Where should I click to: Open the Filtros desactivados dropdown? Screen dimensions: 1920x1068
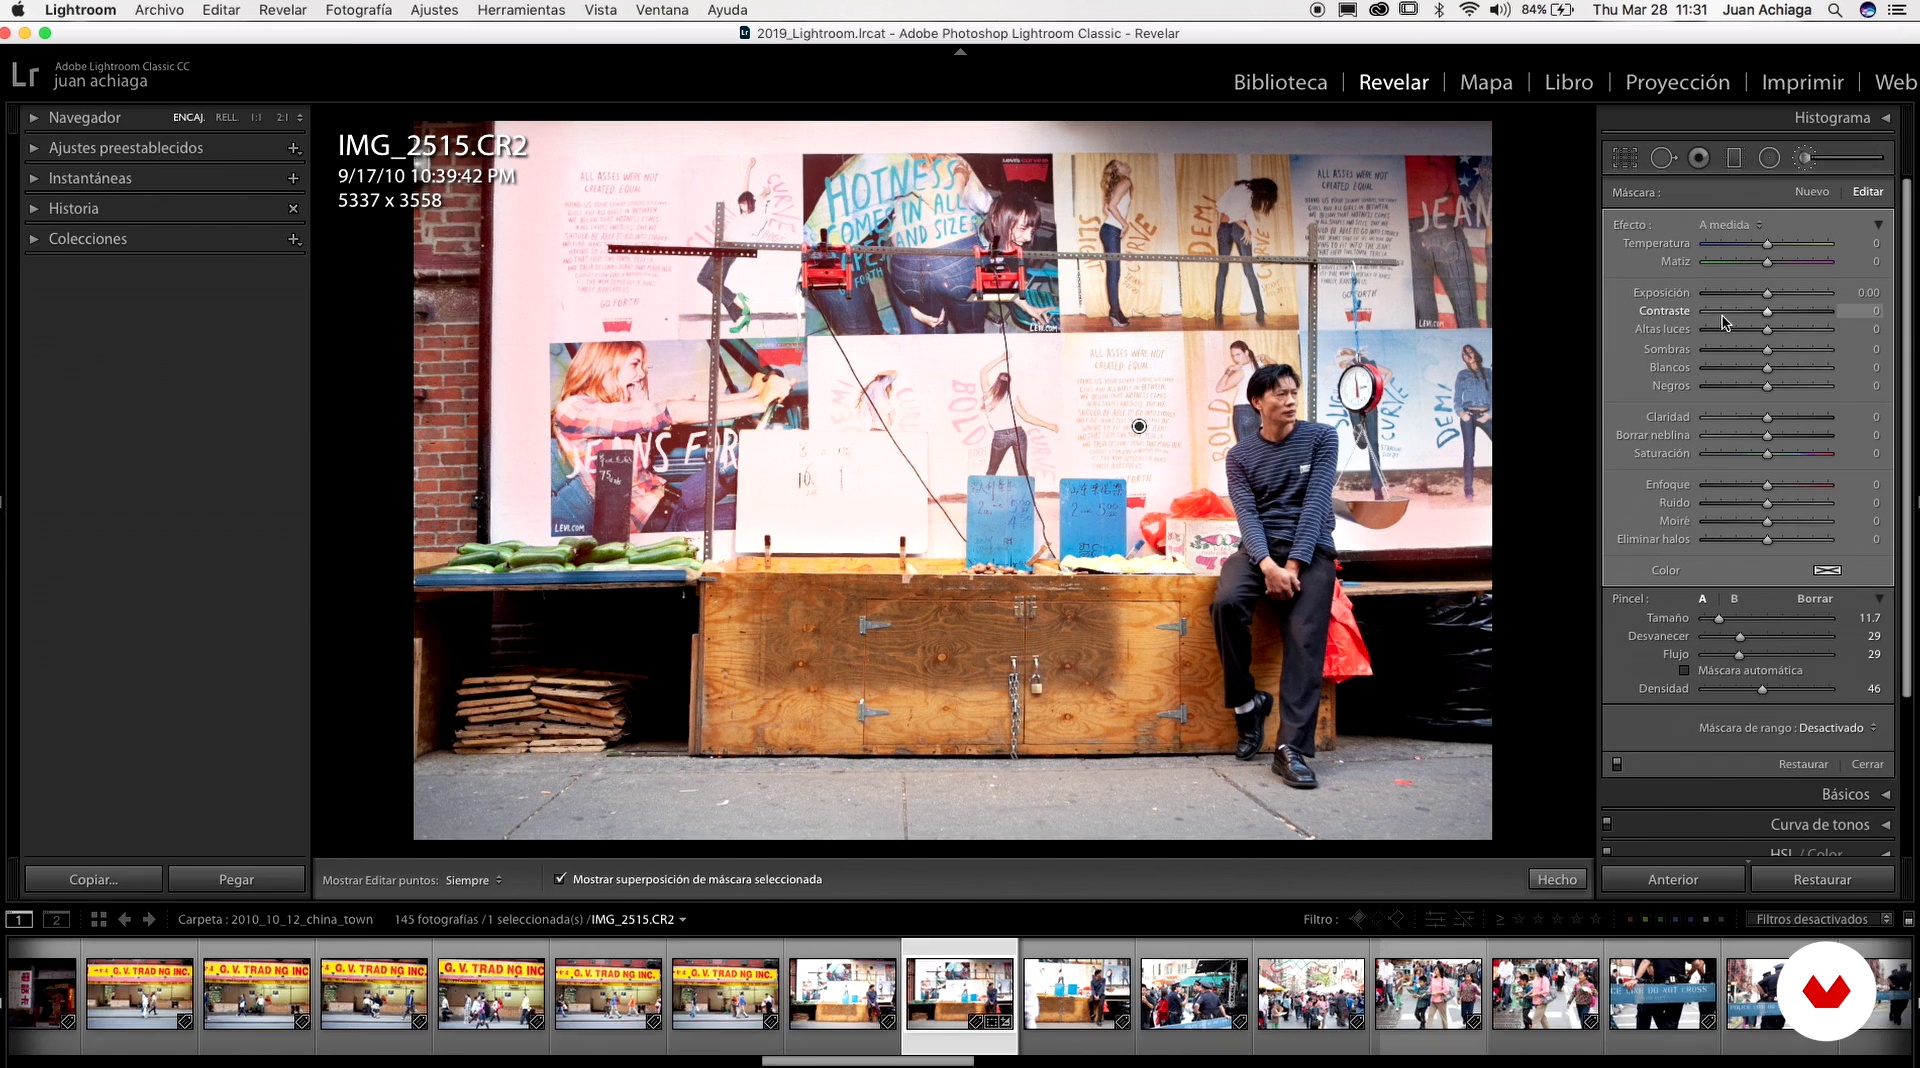1820,919
